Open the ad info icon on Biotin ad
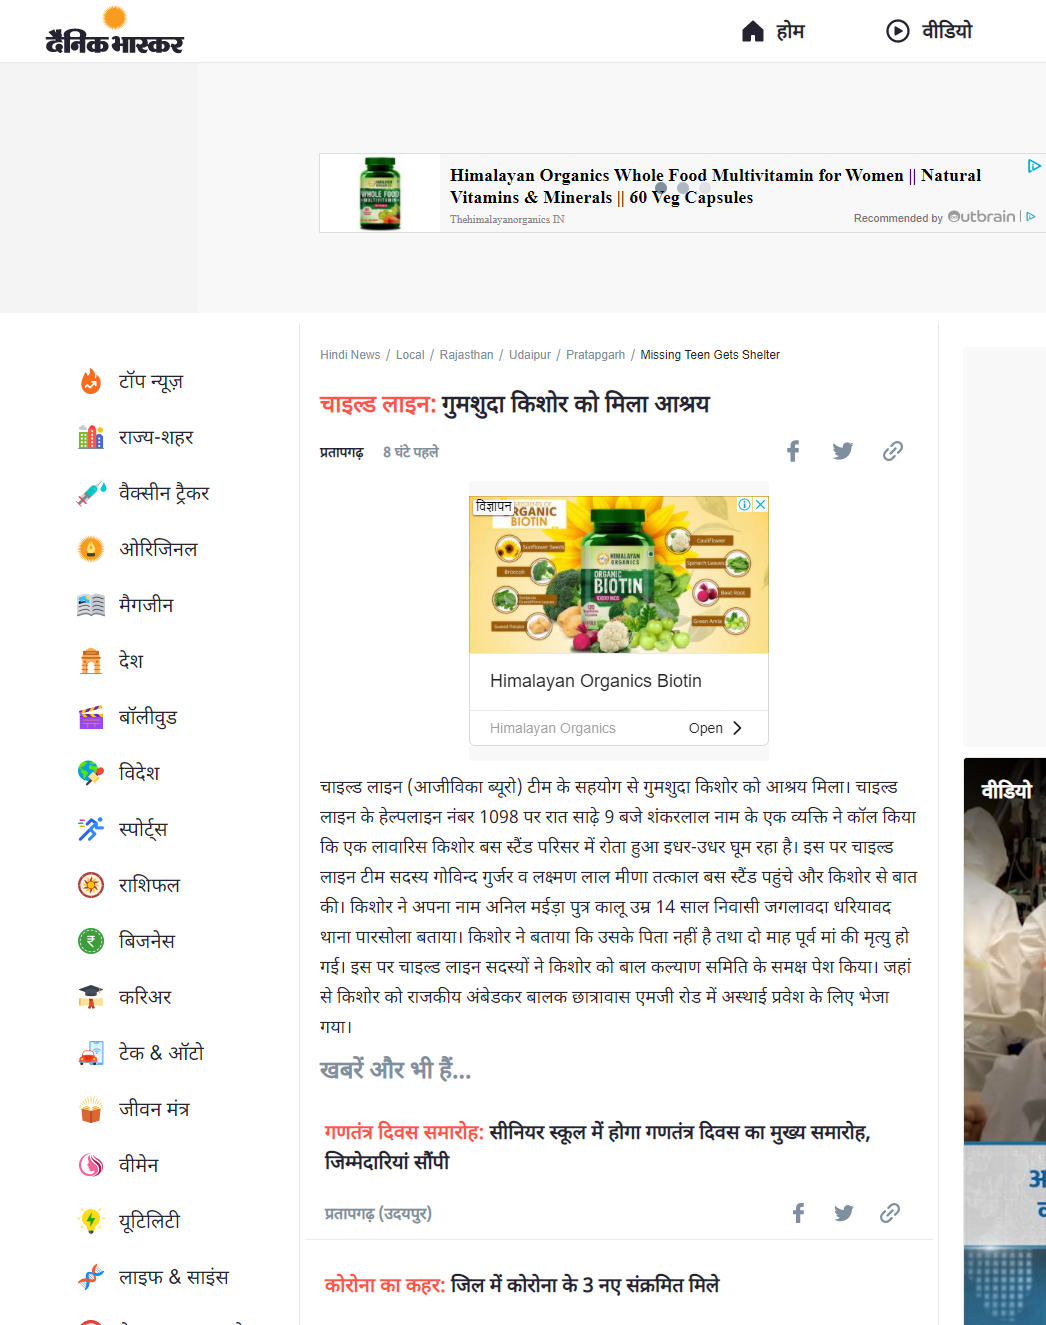 tap(745, 505)
